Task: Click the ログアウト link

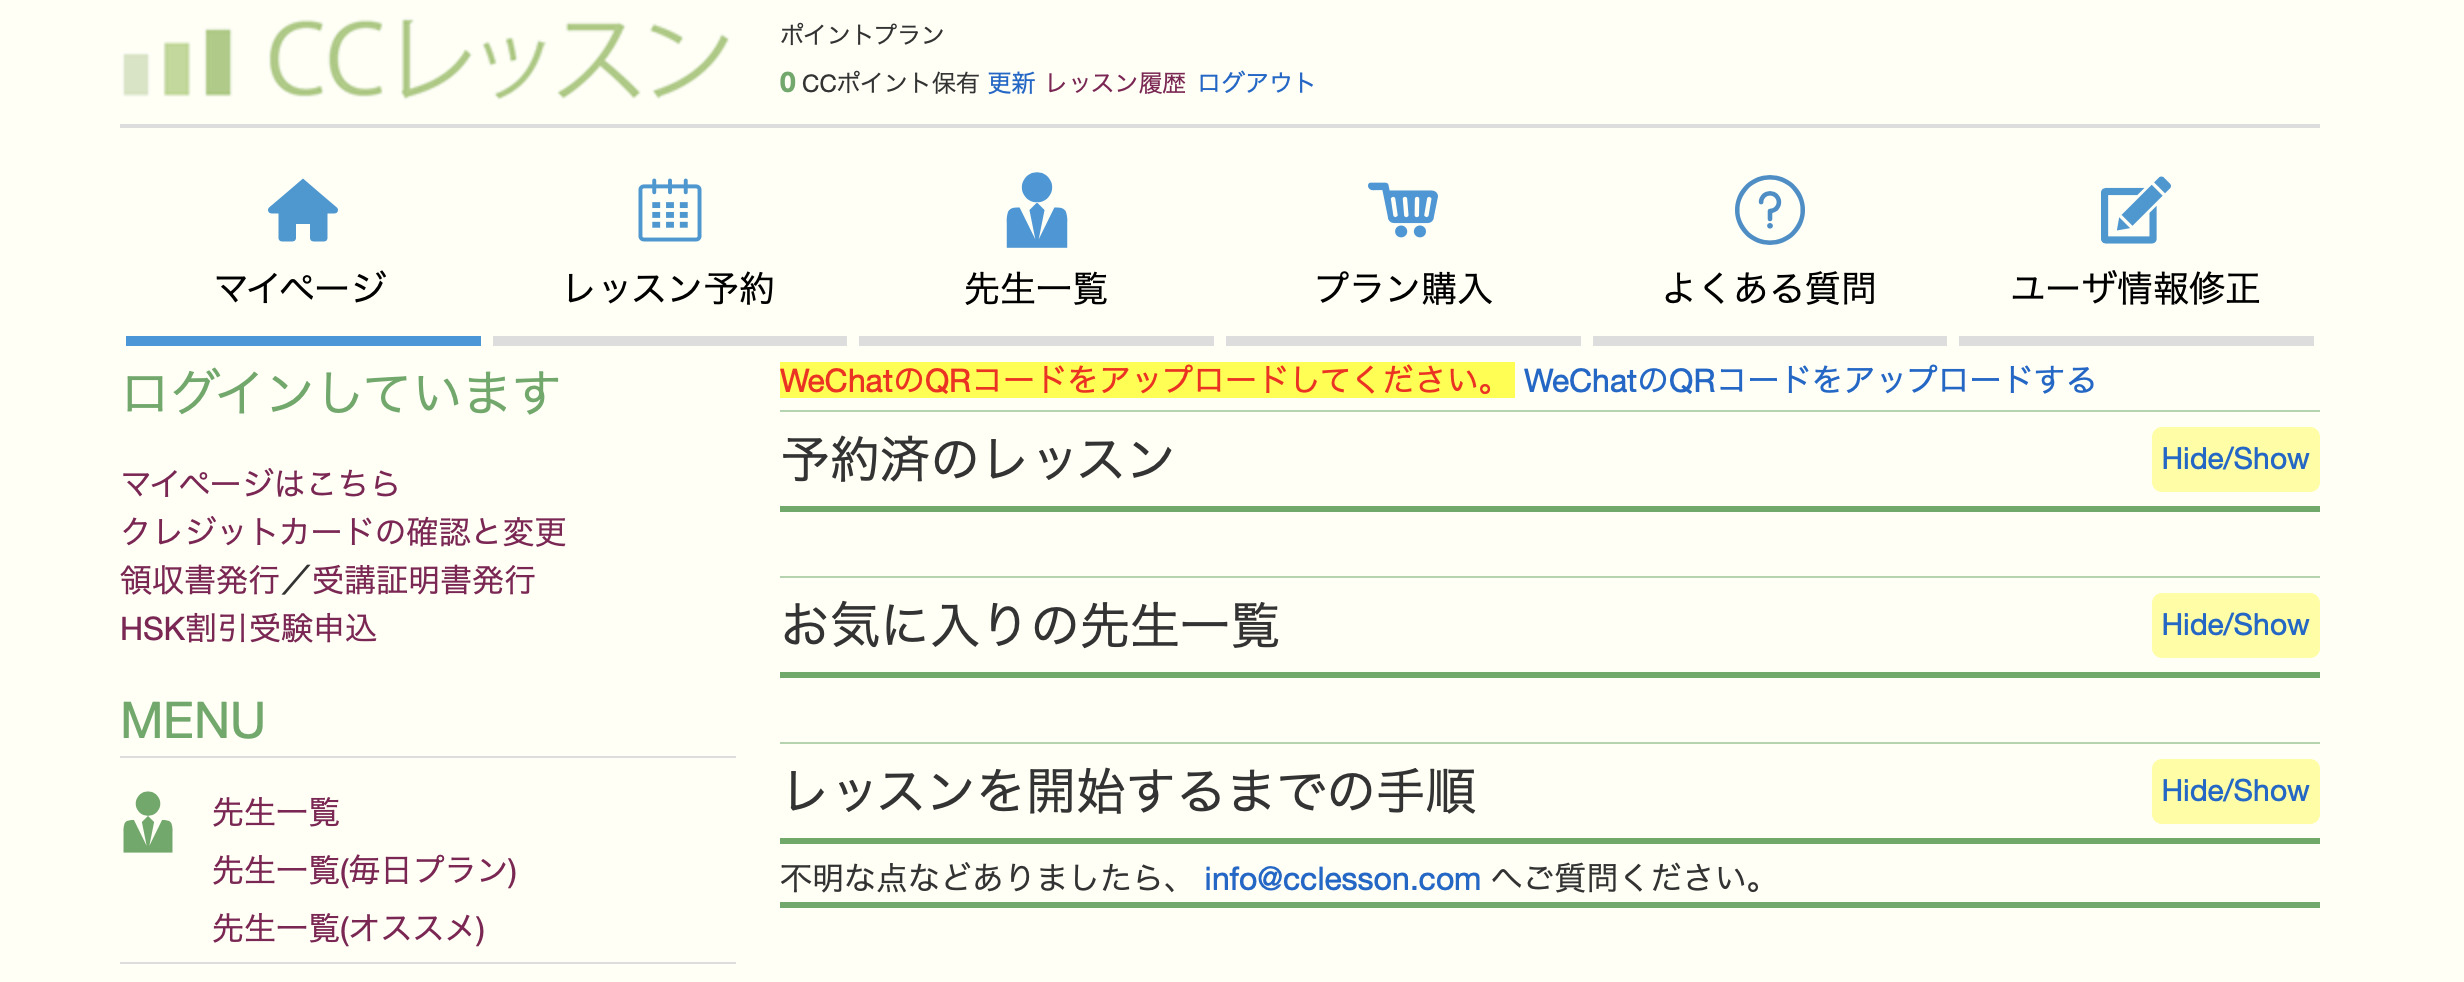Action: coord(1255,83)
